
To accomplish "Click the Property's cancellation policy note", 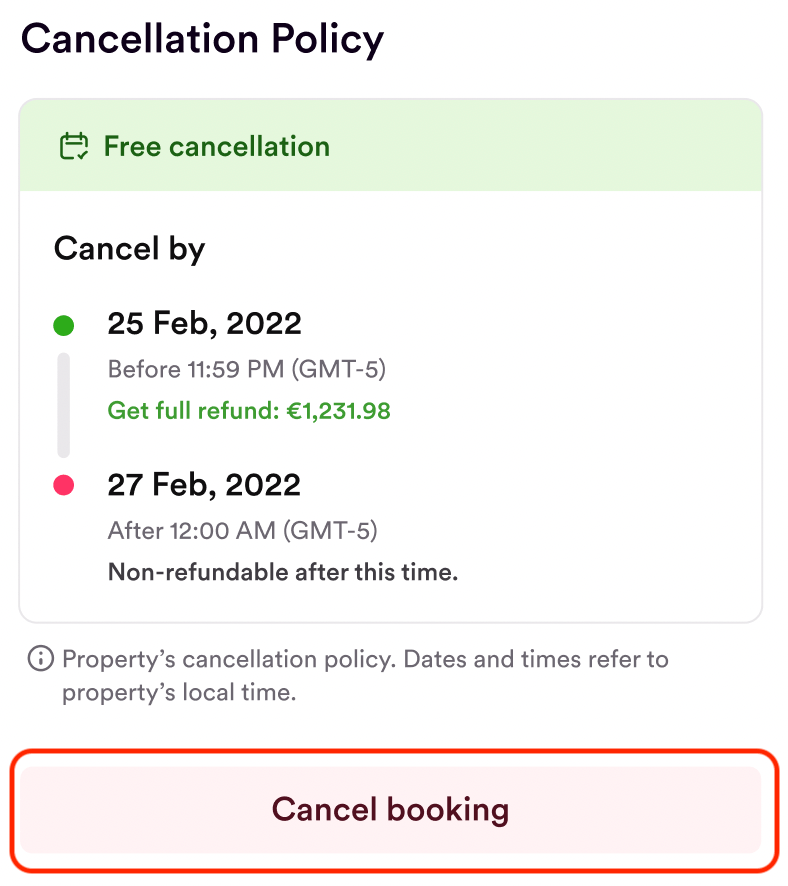I will tap(365, 659).
